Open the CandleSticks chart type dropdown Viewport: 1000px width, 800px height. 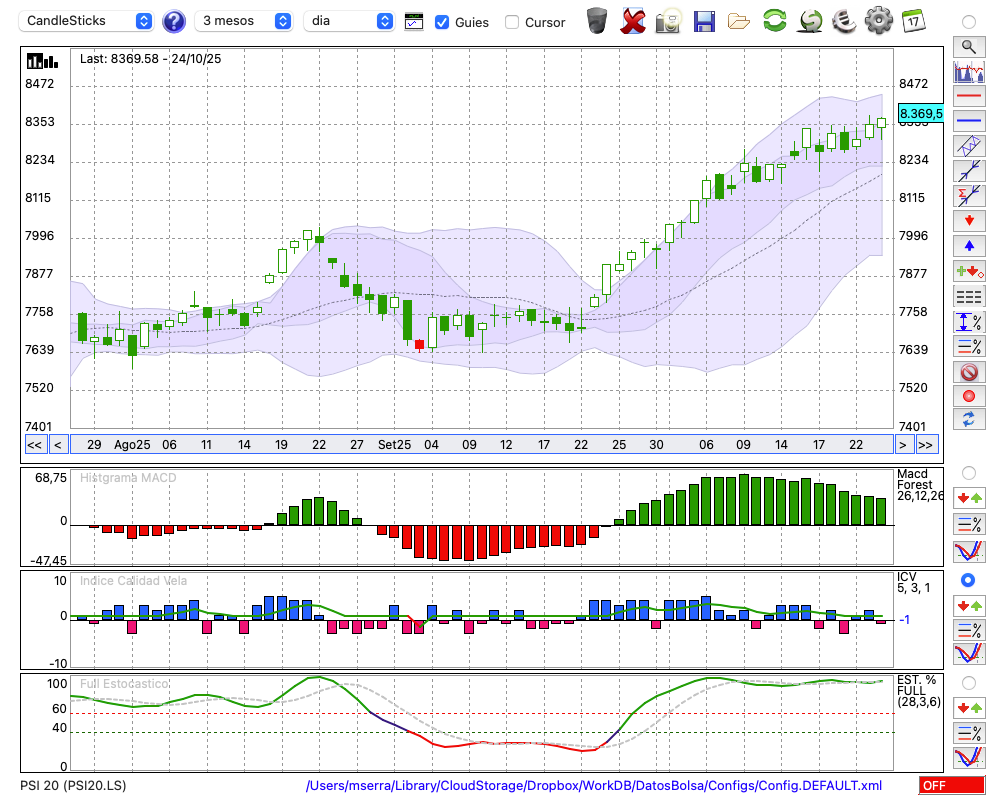(88, 21)
